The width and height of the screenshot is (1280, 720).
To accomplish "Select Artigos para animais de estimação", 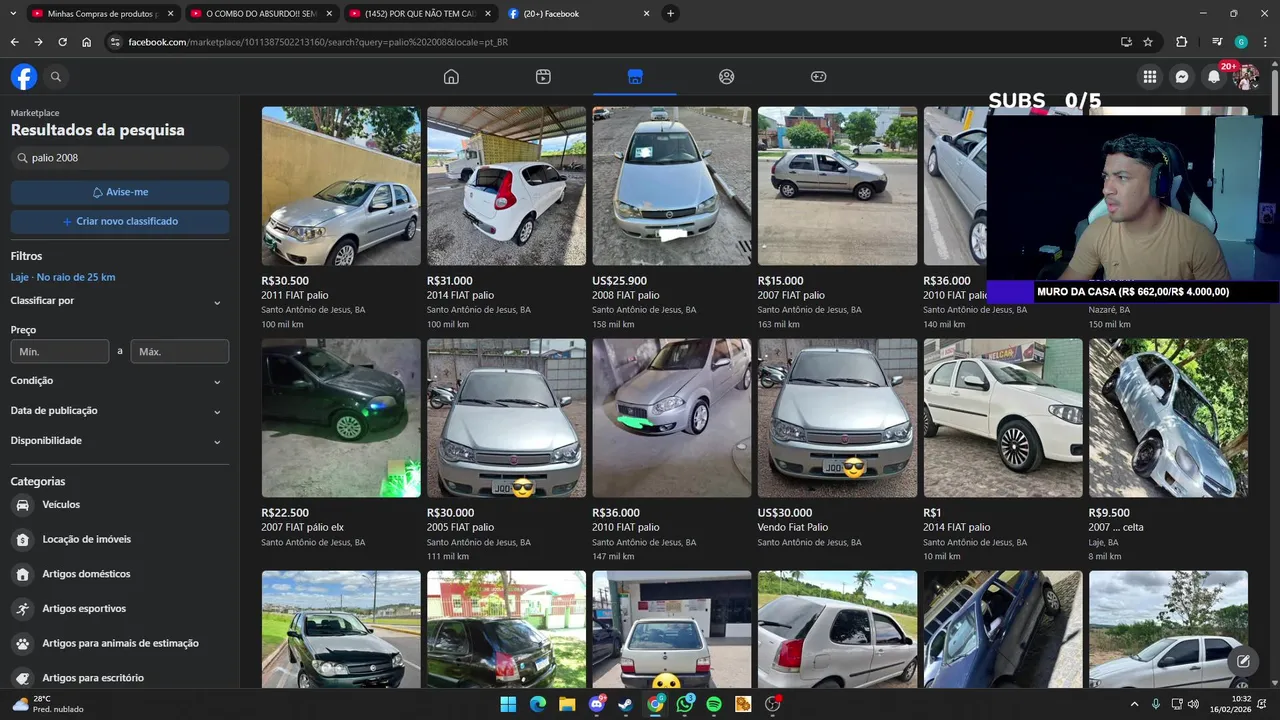I will (120, 643).
